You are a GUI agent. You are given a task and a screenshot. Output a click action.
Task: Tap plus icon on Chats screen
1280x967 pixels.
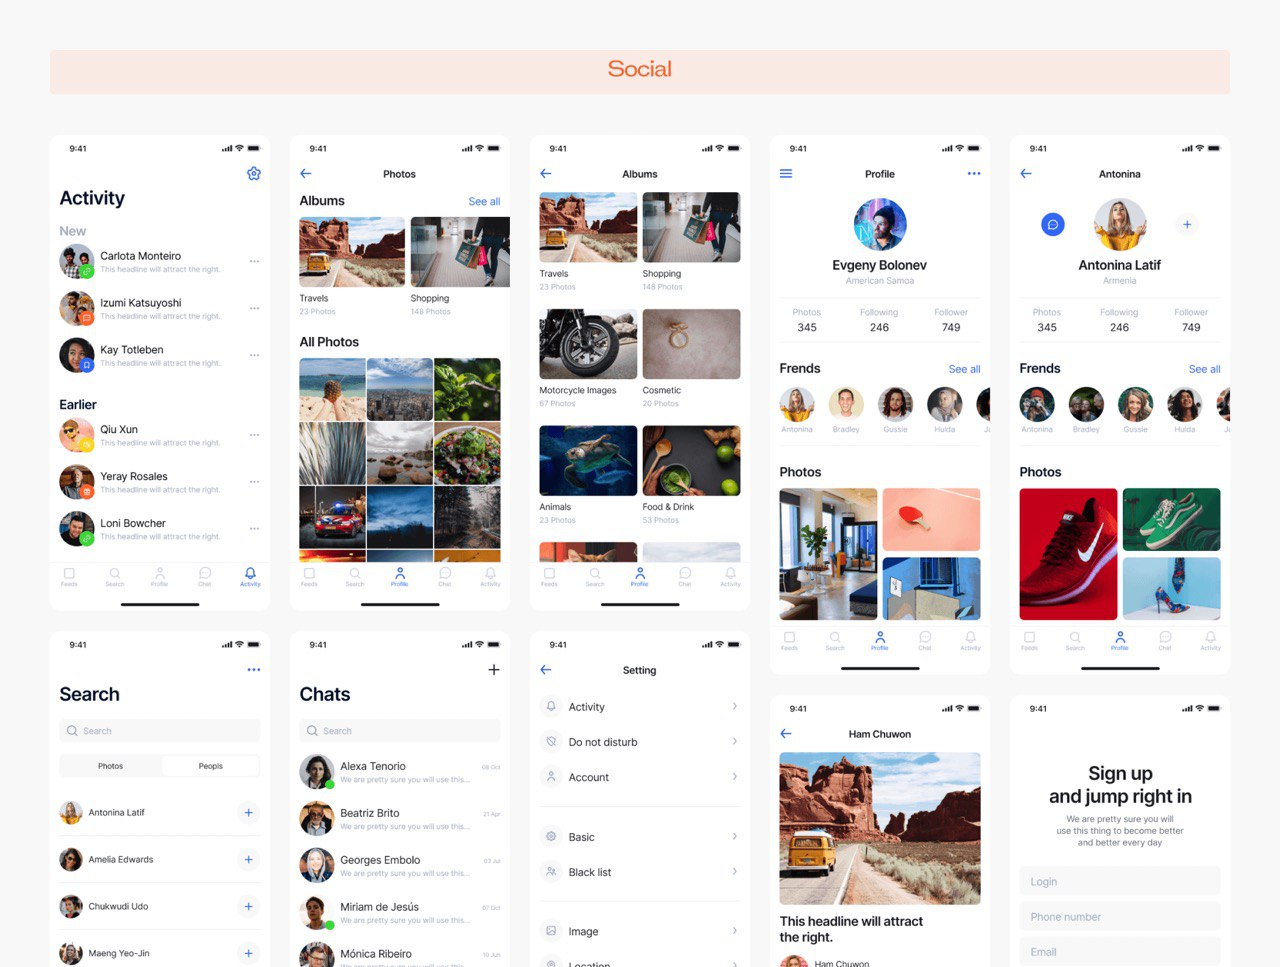point(494,670)
